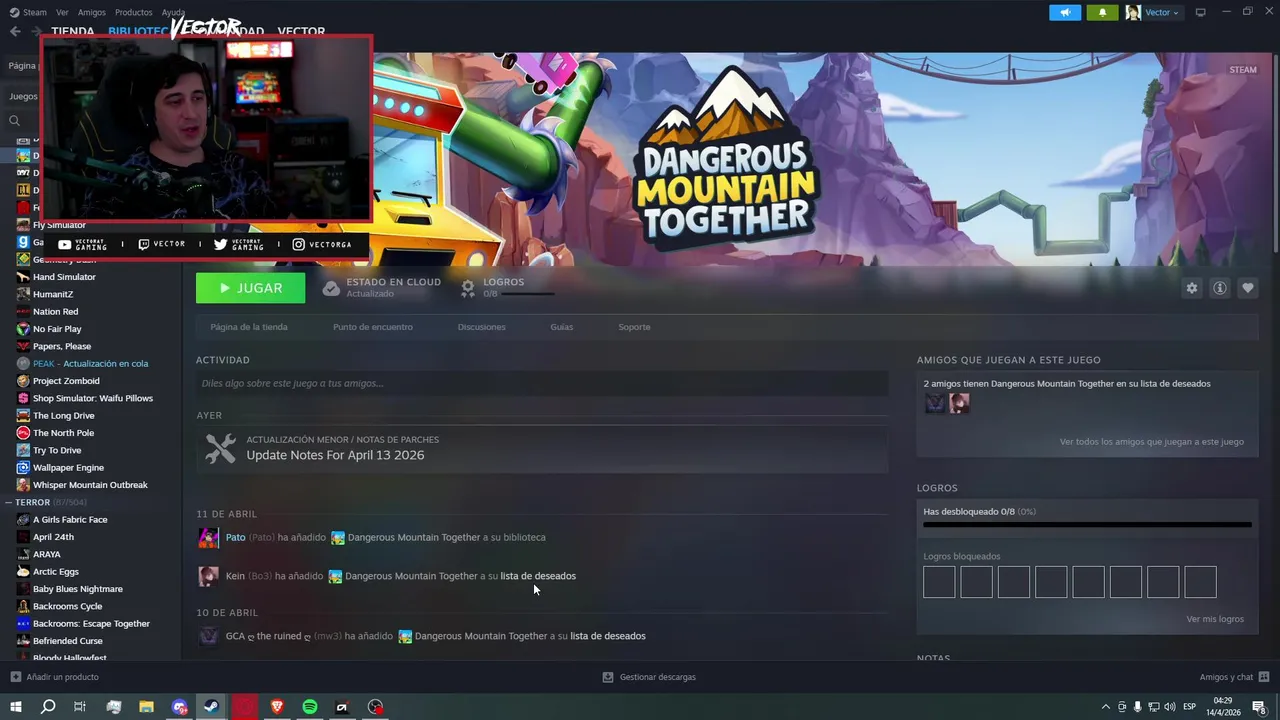The image size is (1280, 720).
Task: Select No Fair Play game
Action: coord(57,329)
